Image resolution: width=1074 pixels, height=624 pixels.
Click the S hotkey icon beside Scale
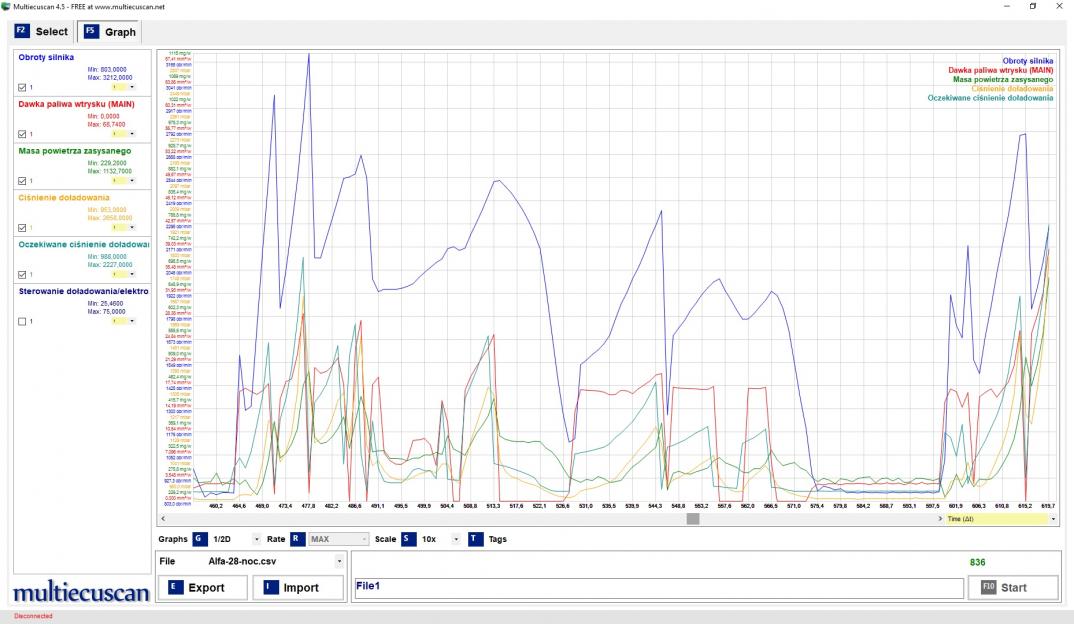pos(408,539)
